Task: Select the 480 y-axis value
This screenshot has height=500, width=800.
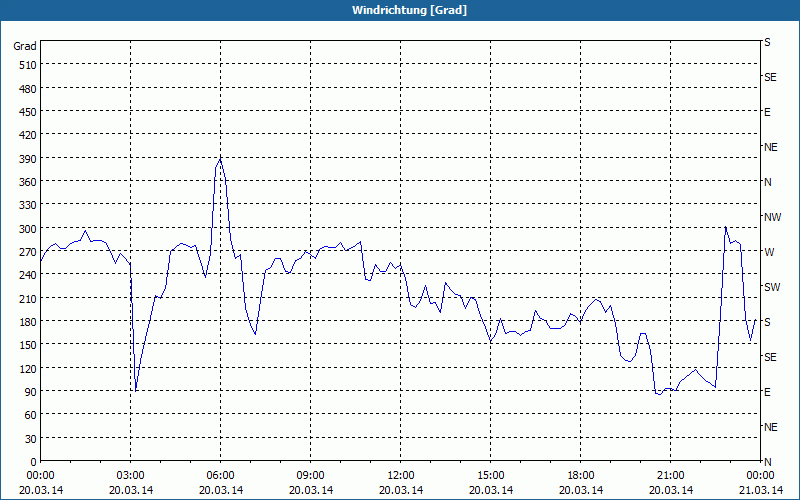Action: (28, 89)
